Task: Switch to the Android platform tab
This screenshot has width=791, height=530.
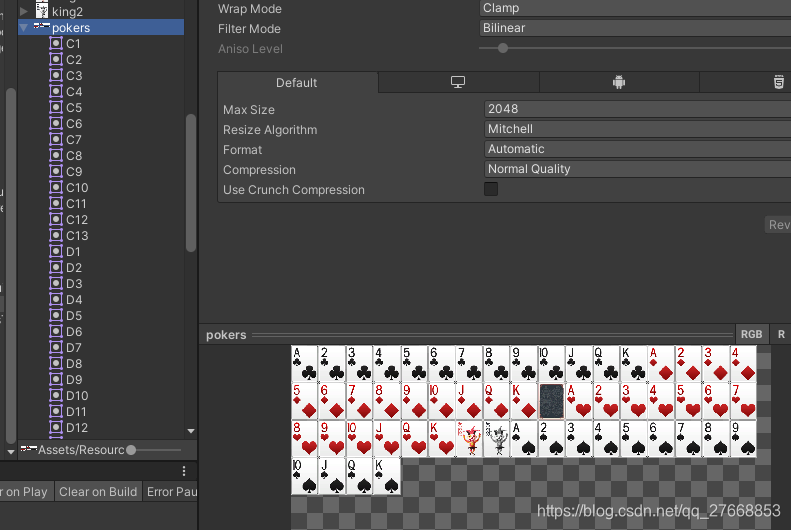Action: pyautogui.click(x=619, y=82)
